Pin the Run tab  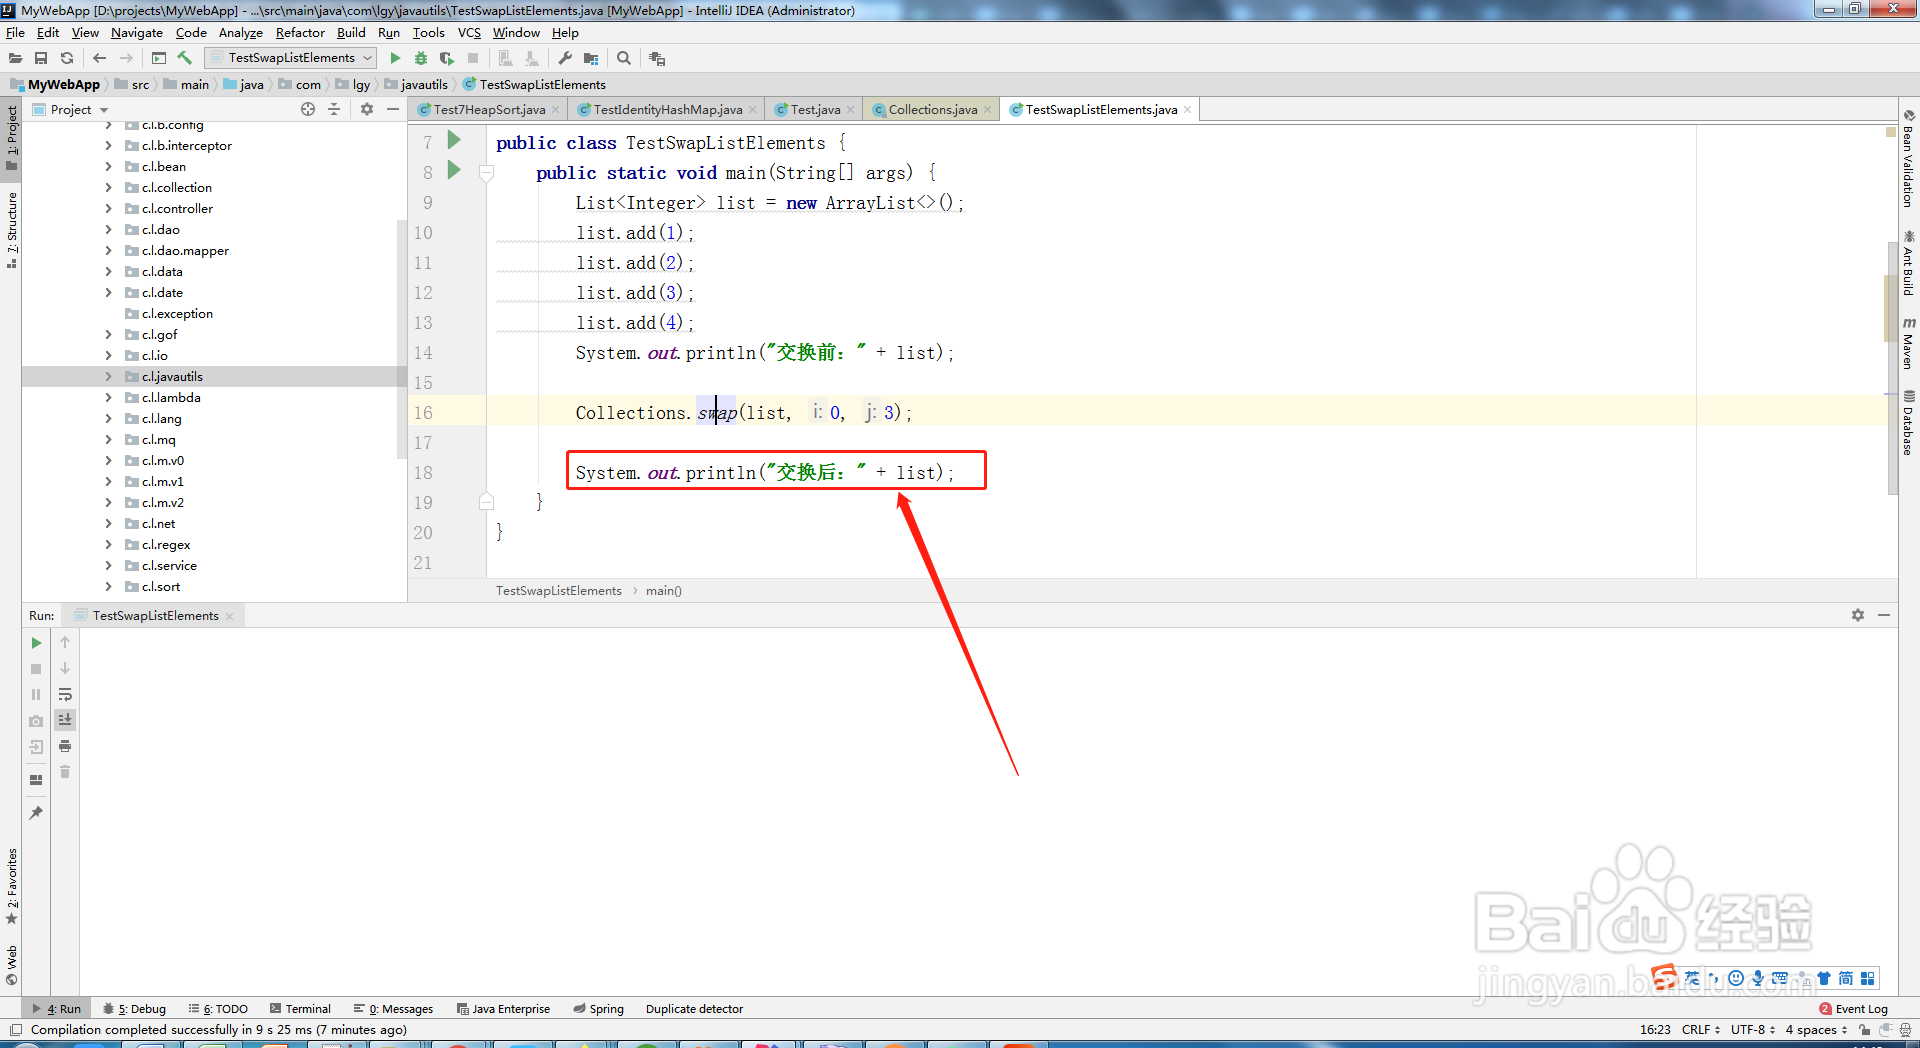pyautogui.click(x=36, y=813)
